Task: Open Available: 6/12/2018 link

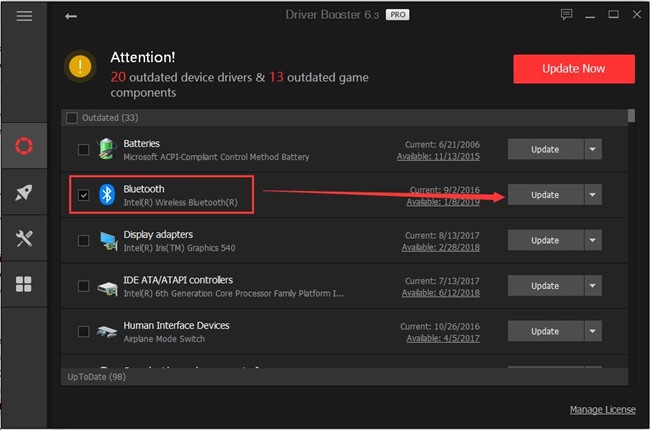Action: pyautogui.click(x=441, y=293)
